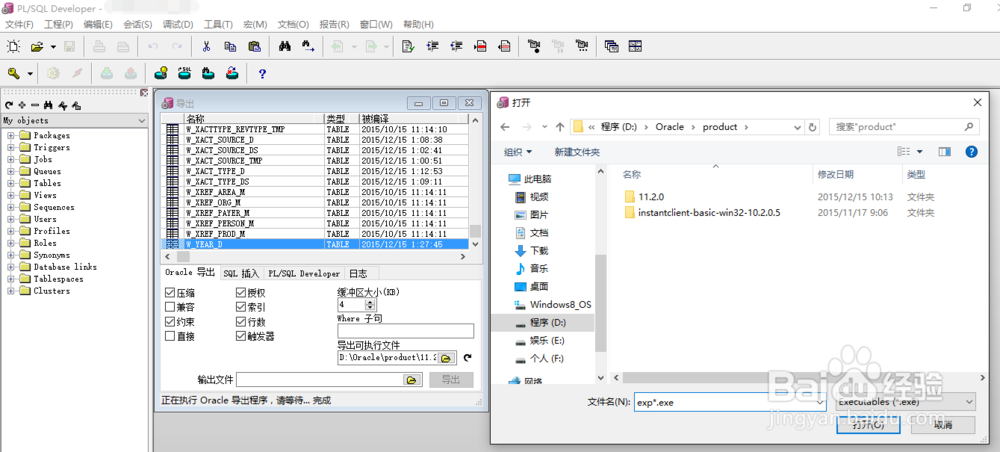
Task: Click the Where 子句 input field
Action: coord(406,331)
